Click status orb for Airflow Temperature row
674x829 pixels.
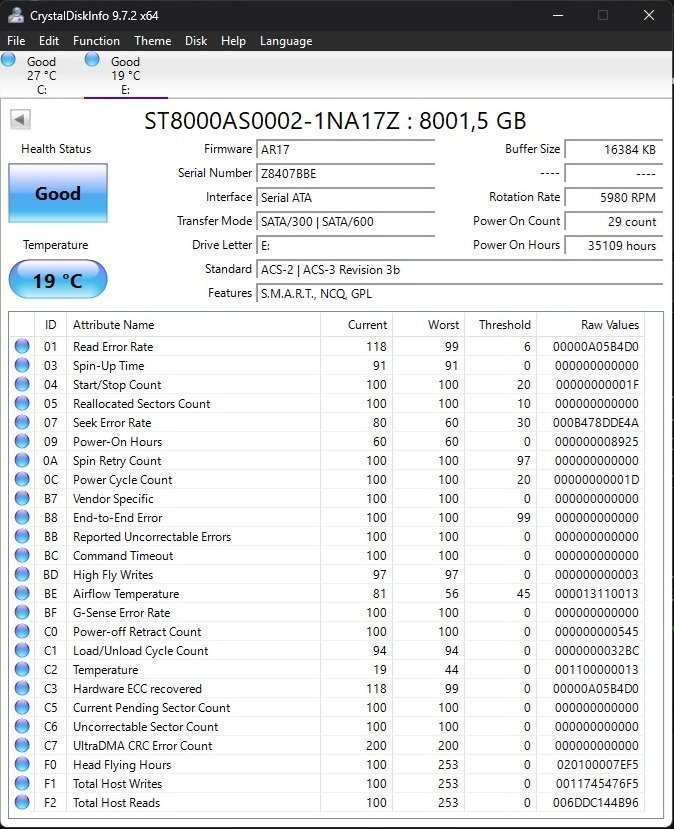[22, 594]
